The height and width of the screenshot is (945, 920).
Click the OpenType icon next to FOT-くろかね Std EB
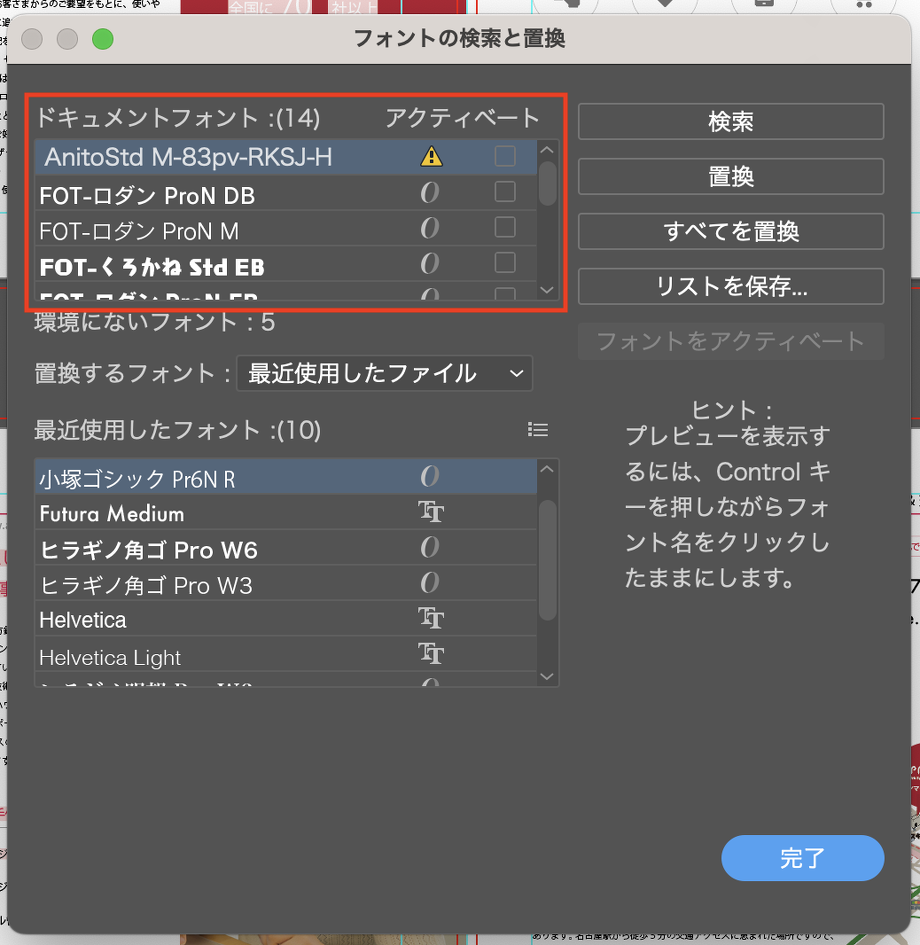(x=430, y=264)
